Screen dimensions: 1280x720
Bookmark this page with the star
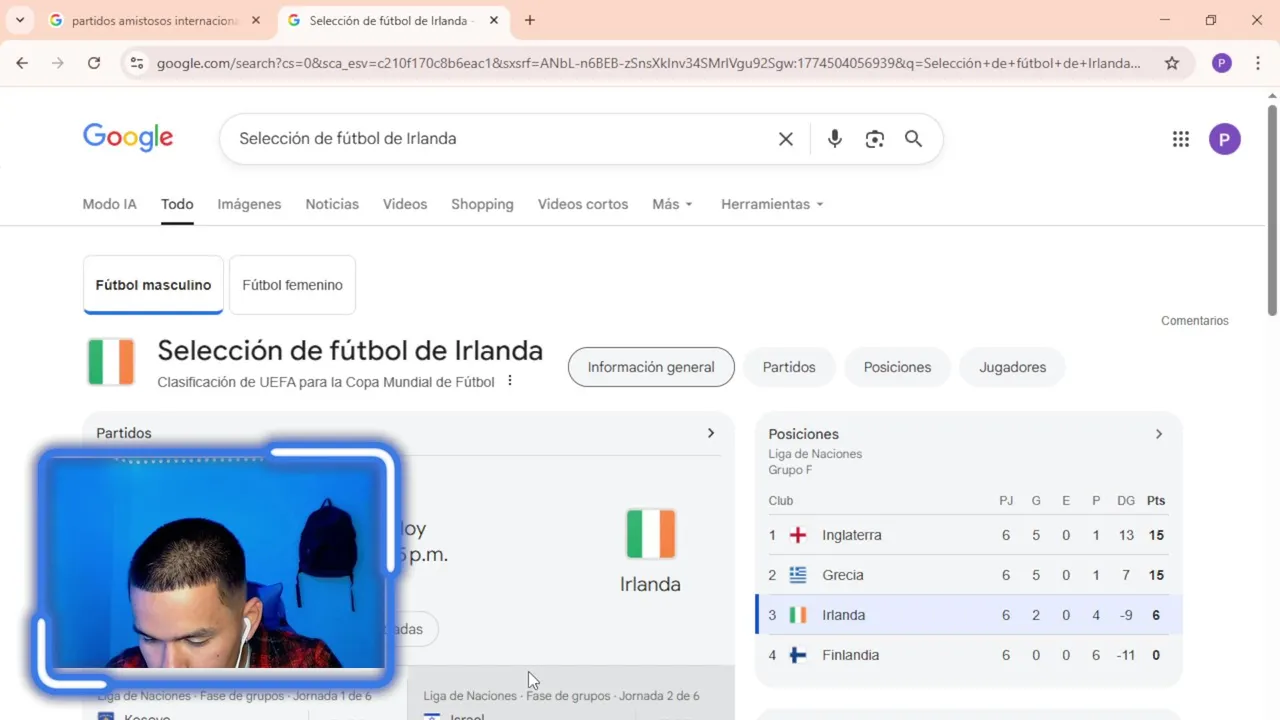click(x=1172, y=63)
